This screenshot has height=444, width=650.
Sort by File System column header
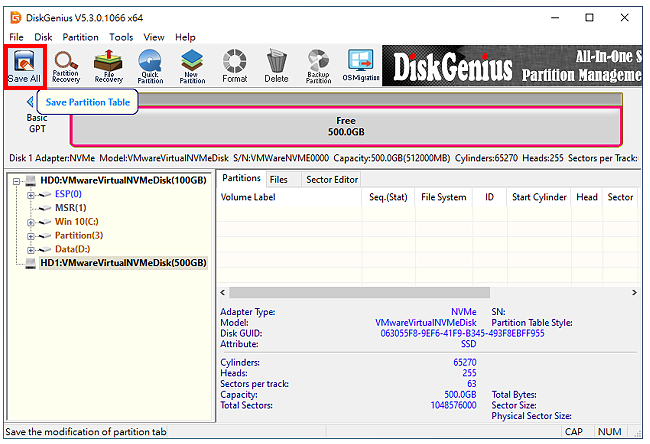coord(444,197)
